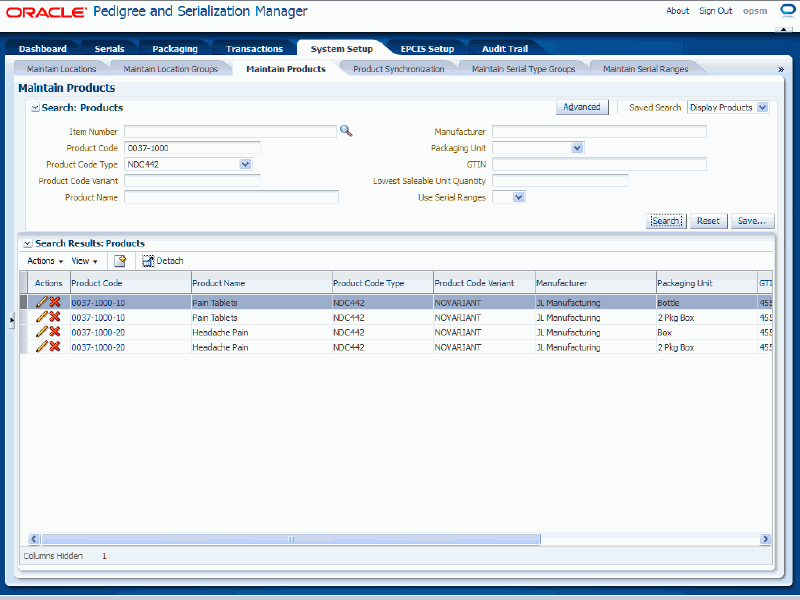Delete Pain Tablets 2 Pkg Box row

click(55, 317)
